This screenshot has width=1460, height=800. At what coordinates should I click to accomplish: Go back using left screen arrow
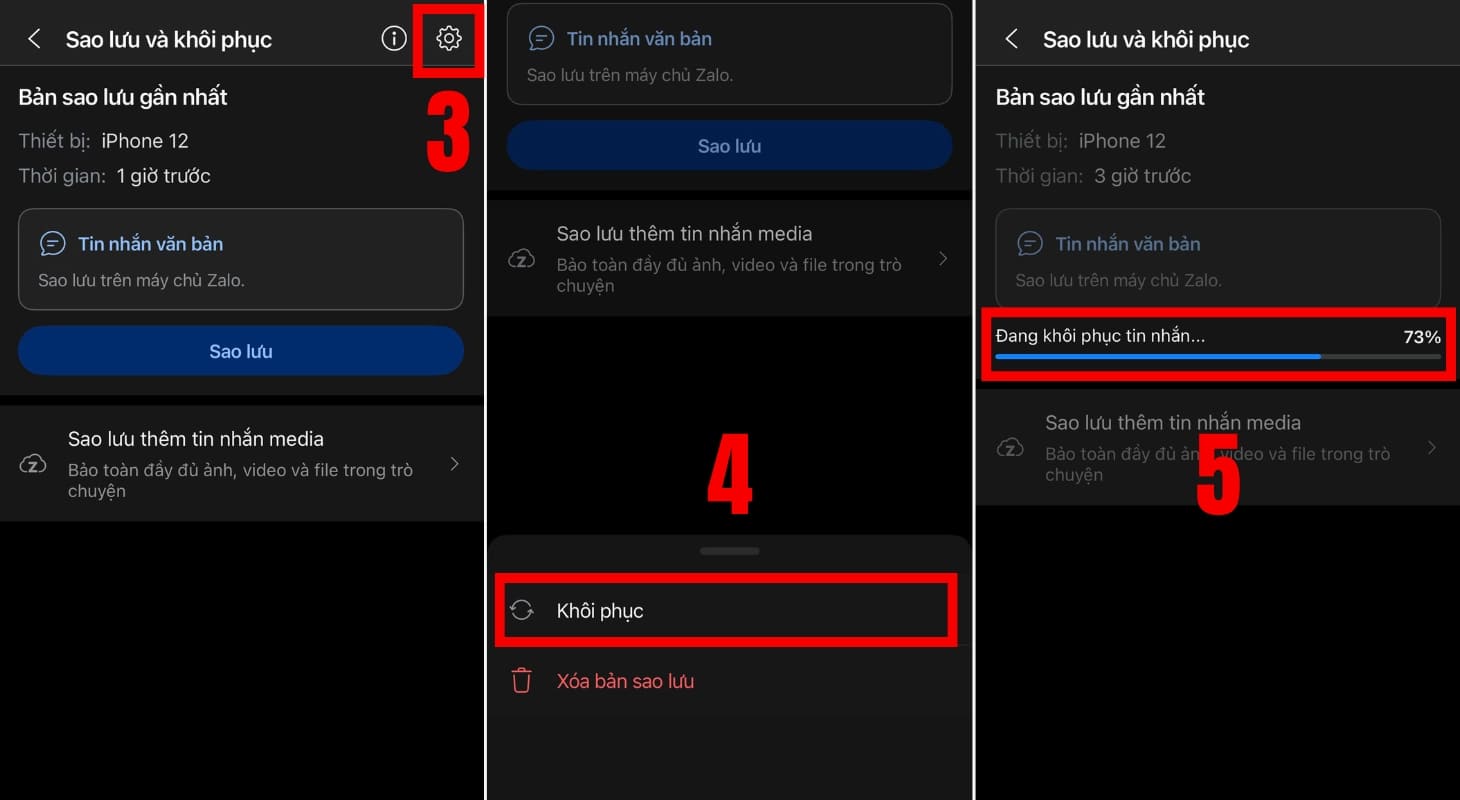coord(34,39)
